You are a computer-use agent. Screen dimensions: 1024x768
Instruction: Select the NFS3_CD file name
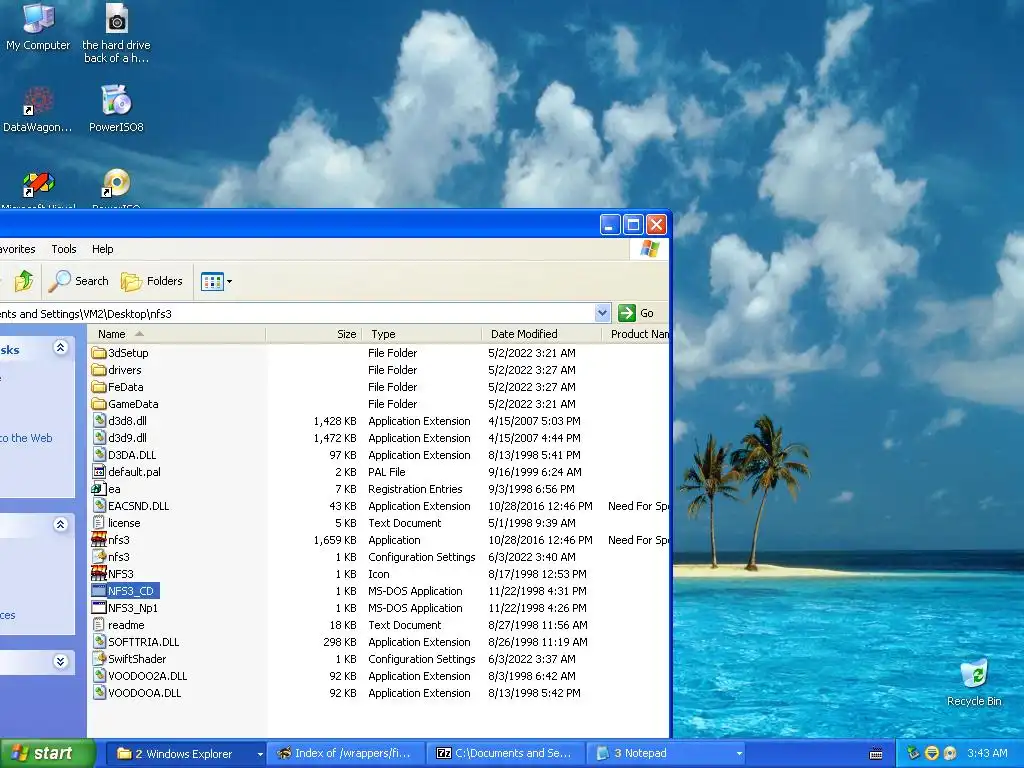(131, 591)
